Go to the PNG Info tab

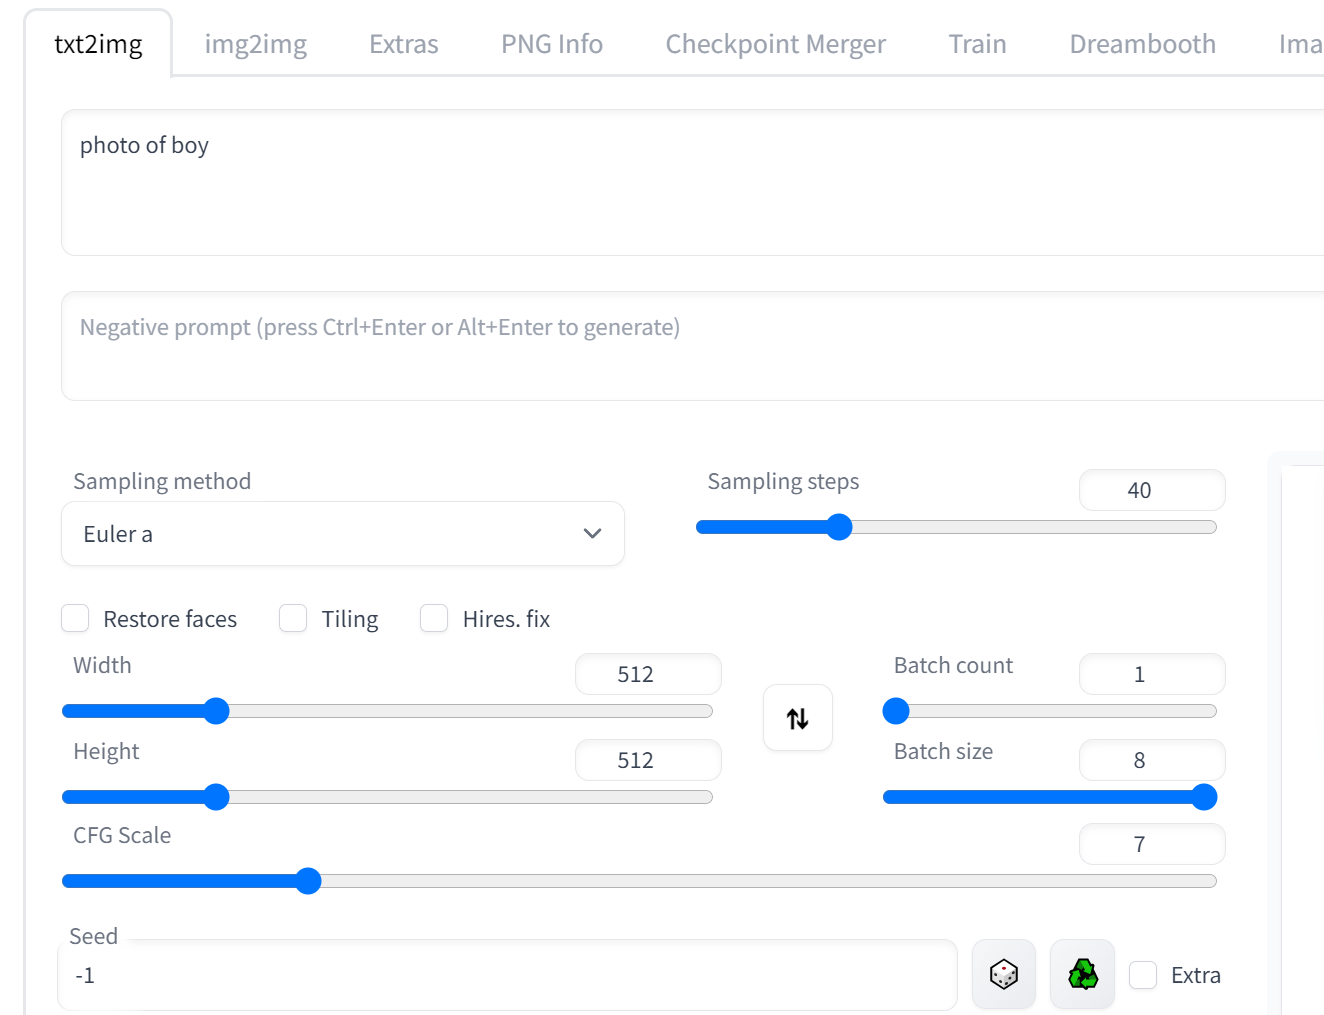[x=551, y=44]
